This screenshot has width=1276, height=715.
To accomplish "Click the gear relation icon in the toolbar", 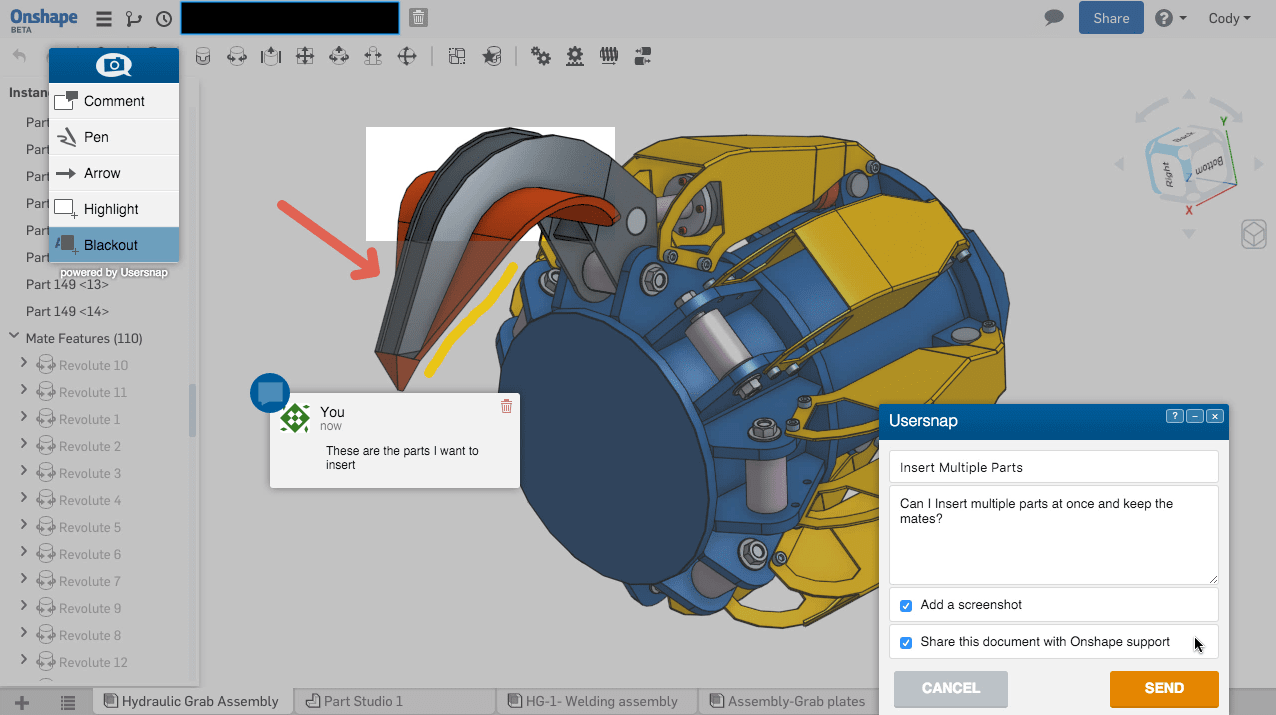I will 541,56.
